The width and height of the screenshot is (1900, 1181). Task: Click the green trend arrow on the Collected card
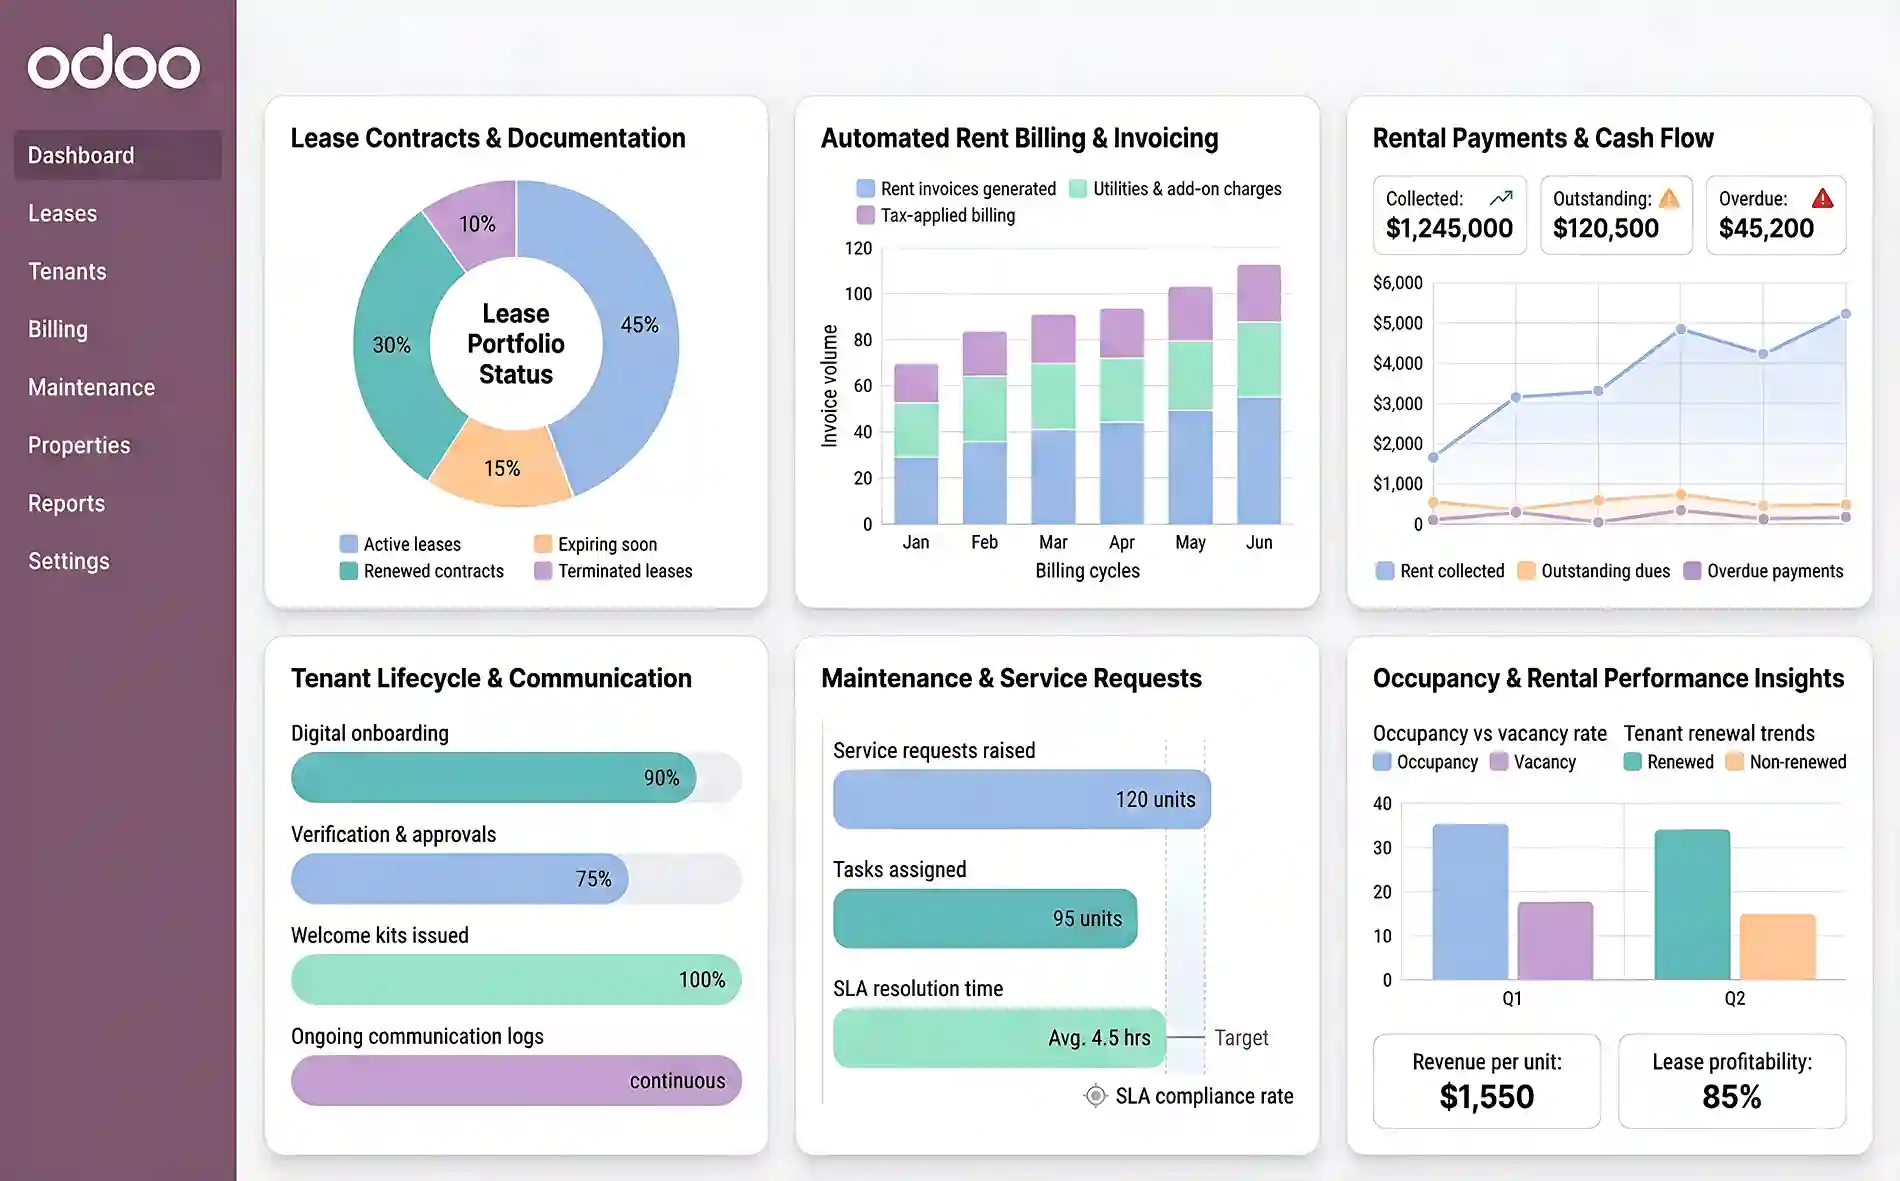click(x=1501, y=197)
